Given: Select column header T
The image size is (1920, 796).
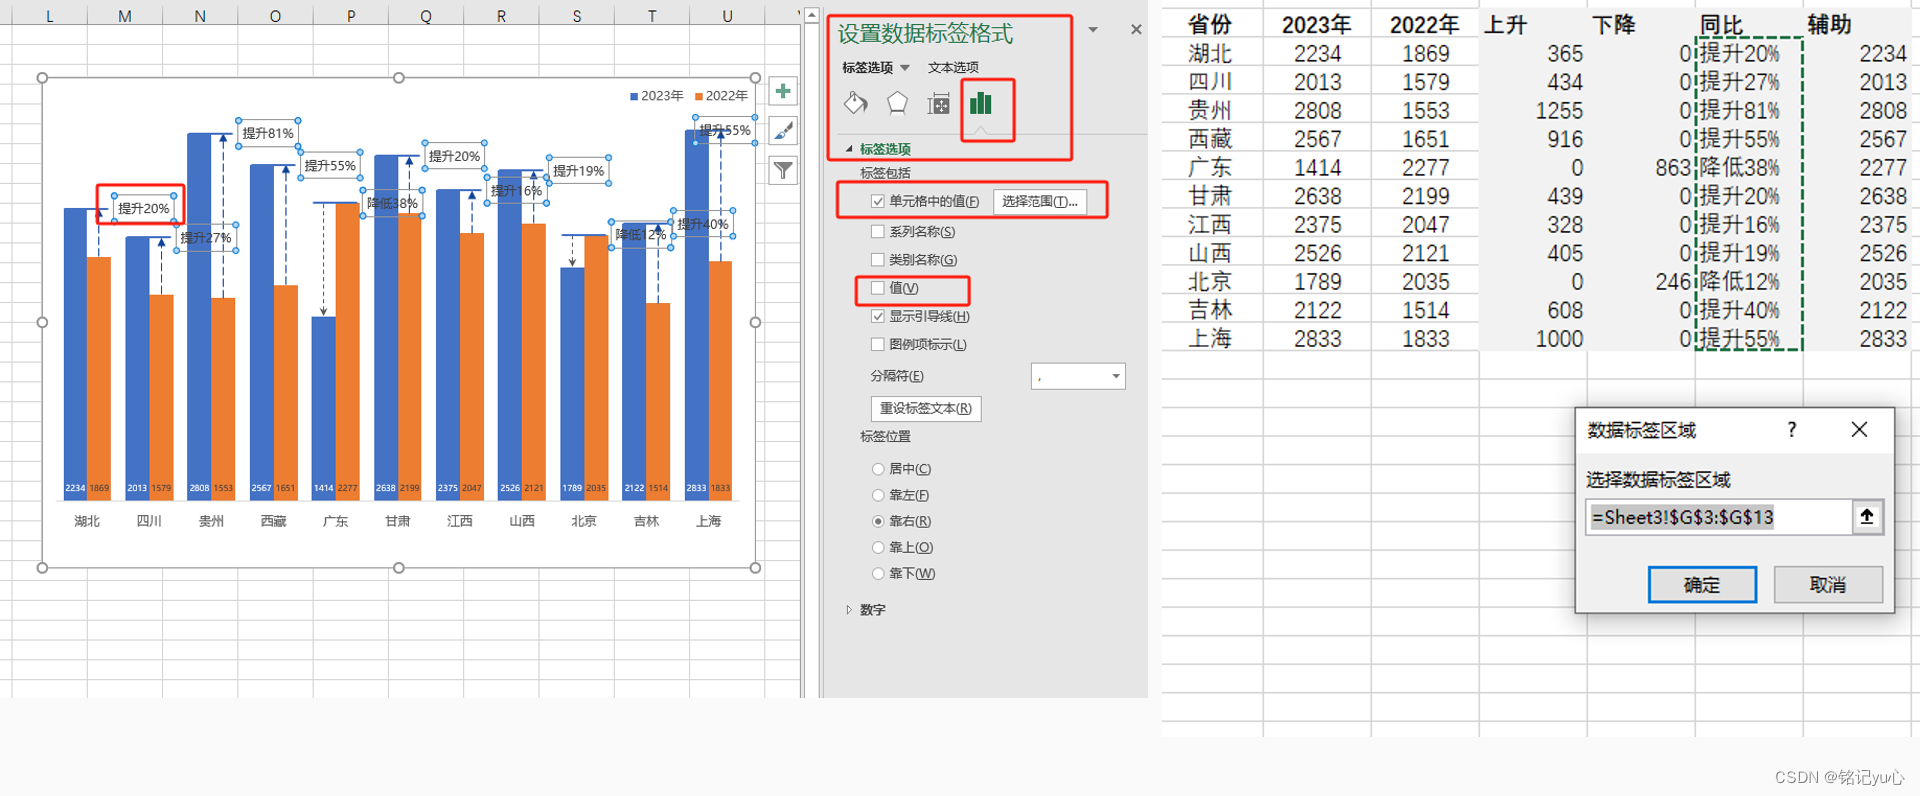Looking at the screenshot, I should [652, 16].
